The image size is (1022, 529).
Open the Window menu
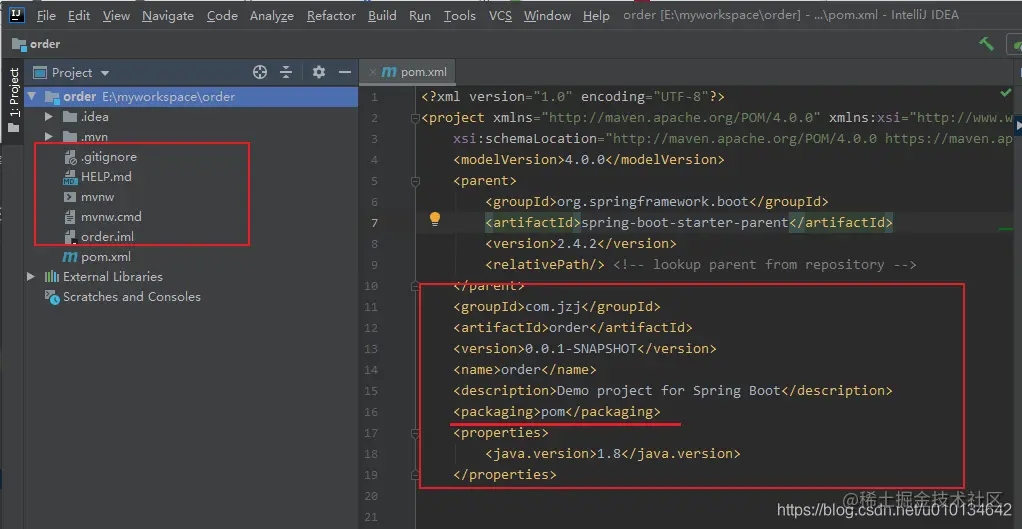click(548, 16)
